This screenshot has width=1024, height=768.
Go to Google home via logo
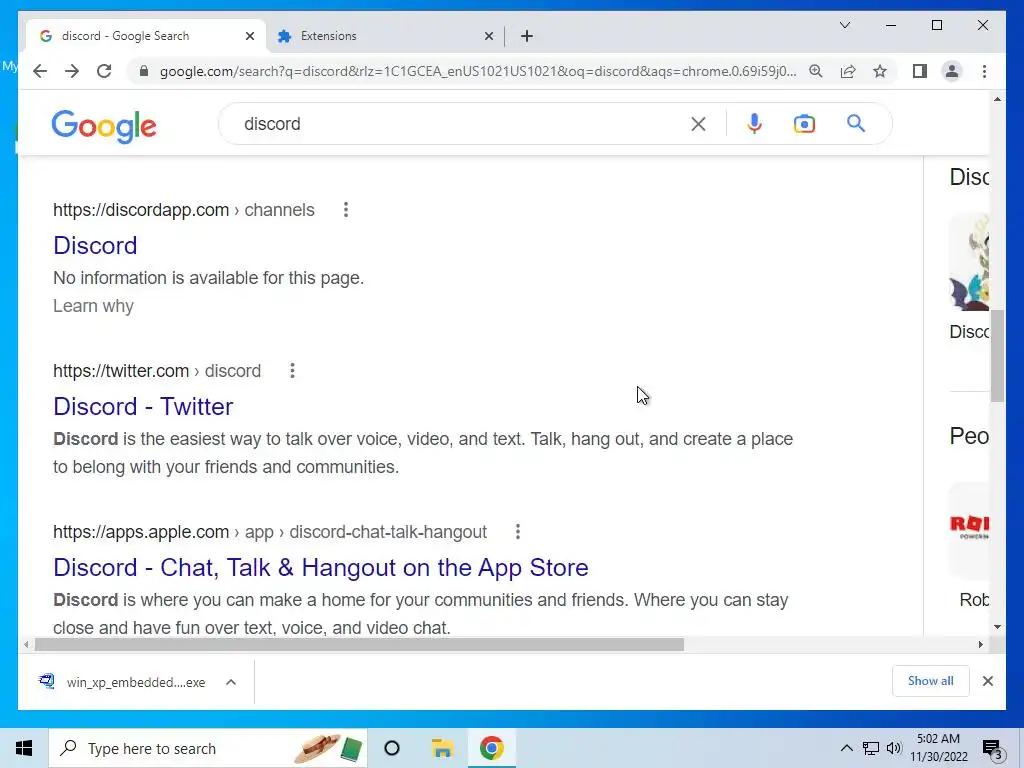pyautogui.click(x=104, y=126)
